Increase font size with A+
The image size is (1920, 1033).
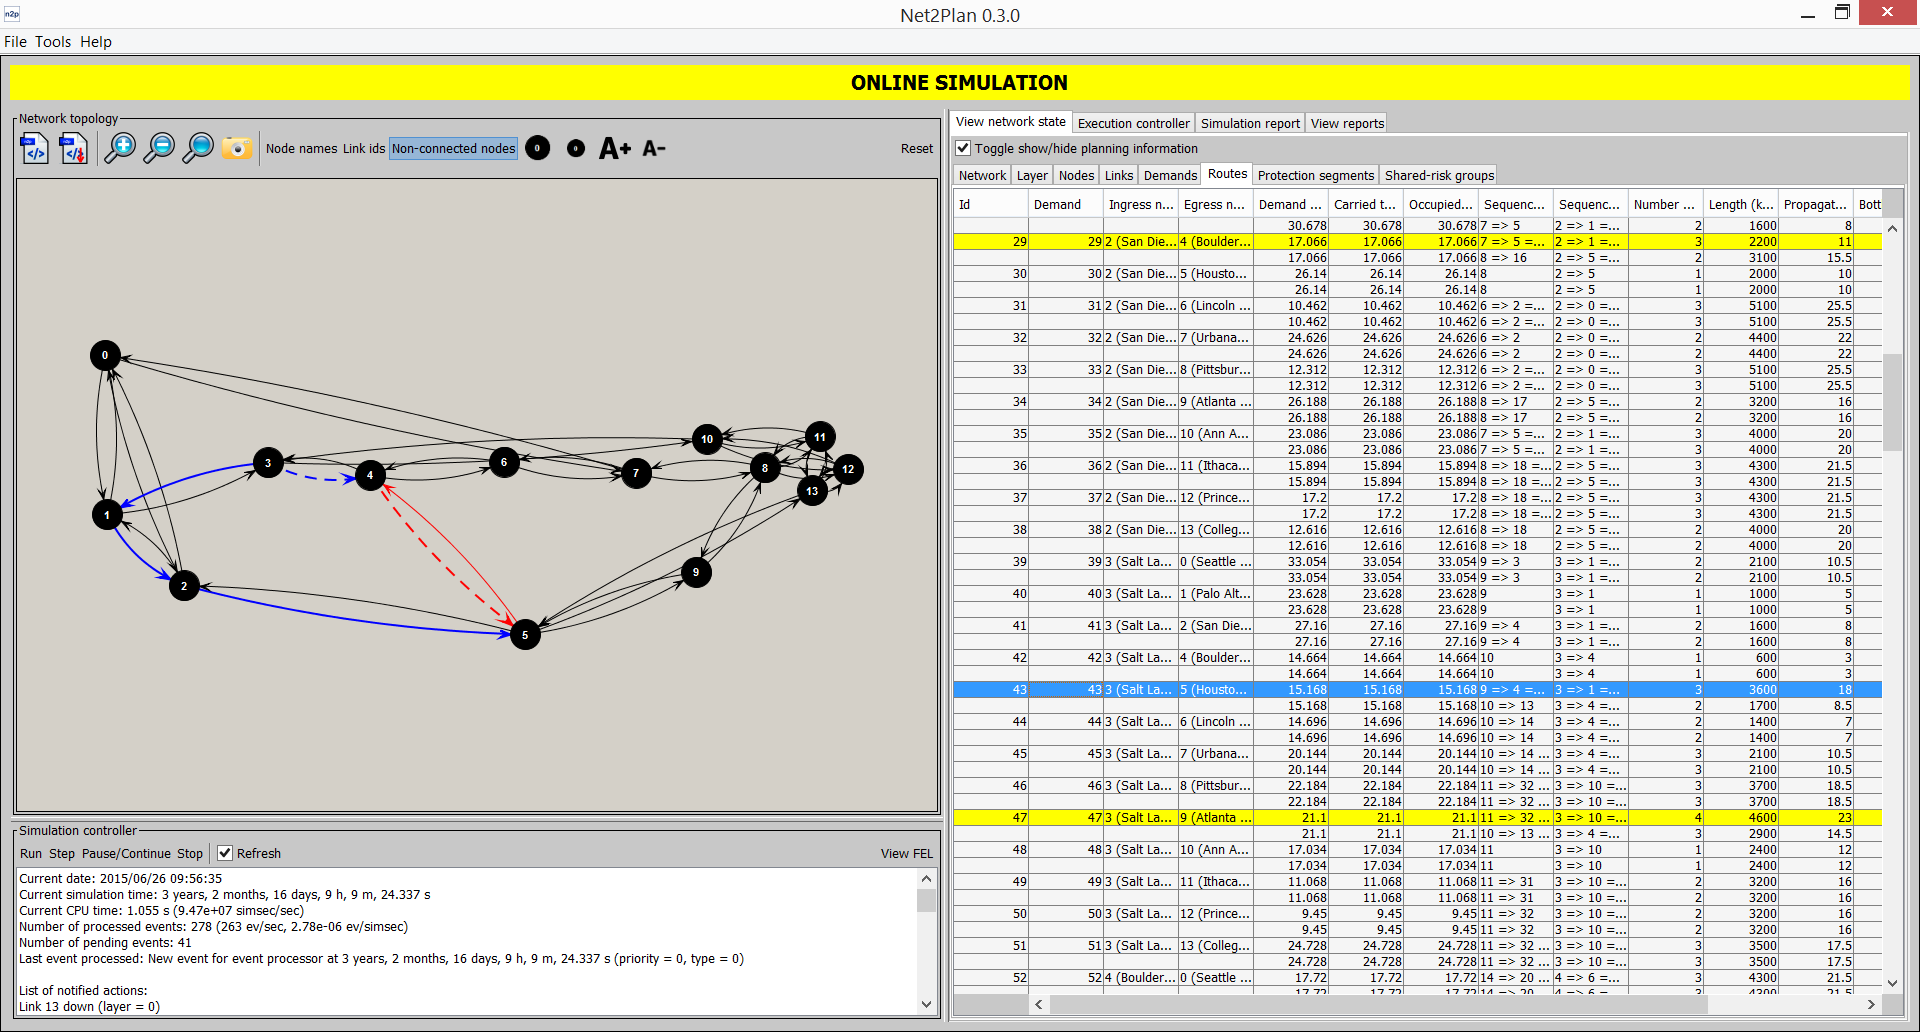615,148
